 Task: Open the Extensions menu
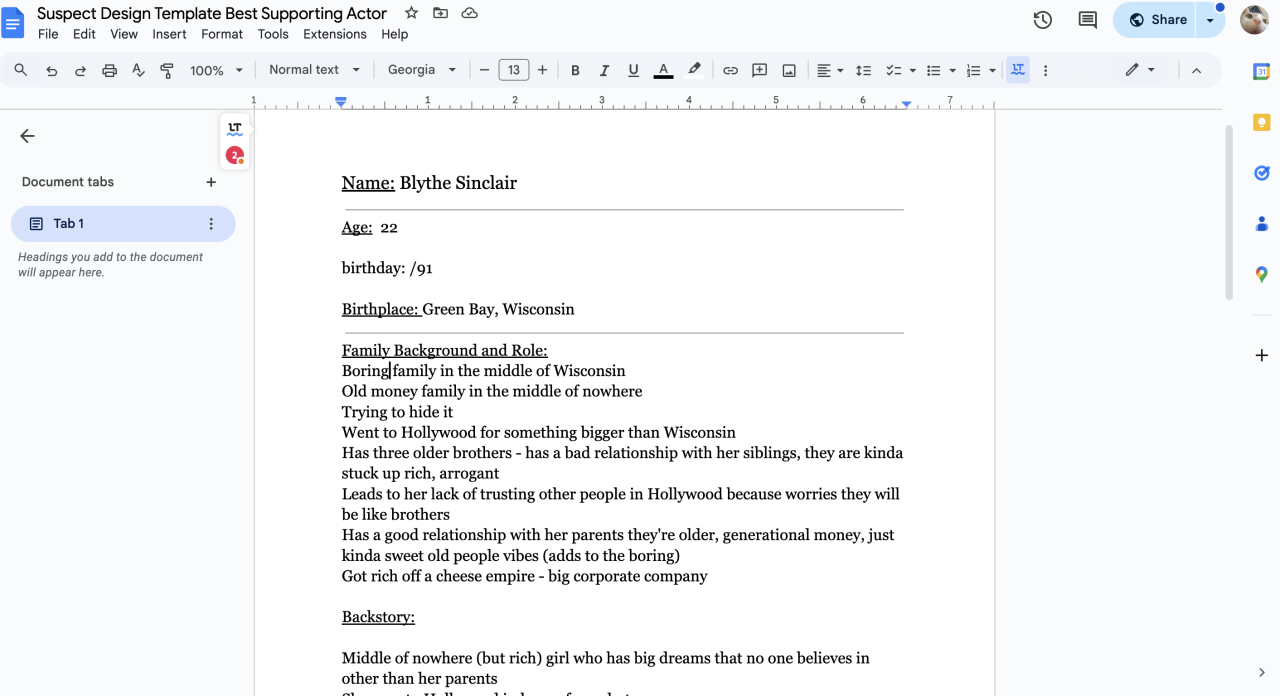point(335,34)
